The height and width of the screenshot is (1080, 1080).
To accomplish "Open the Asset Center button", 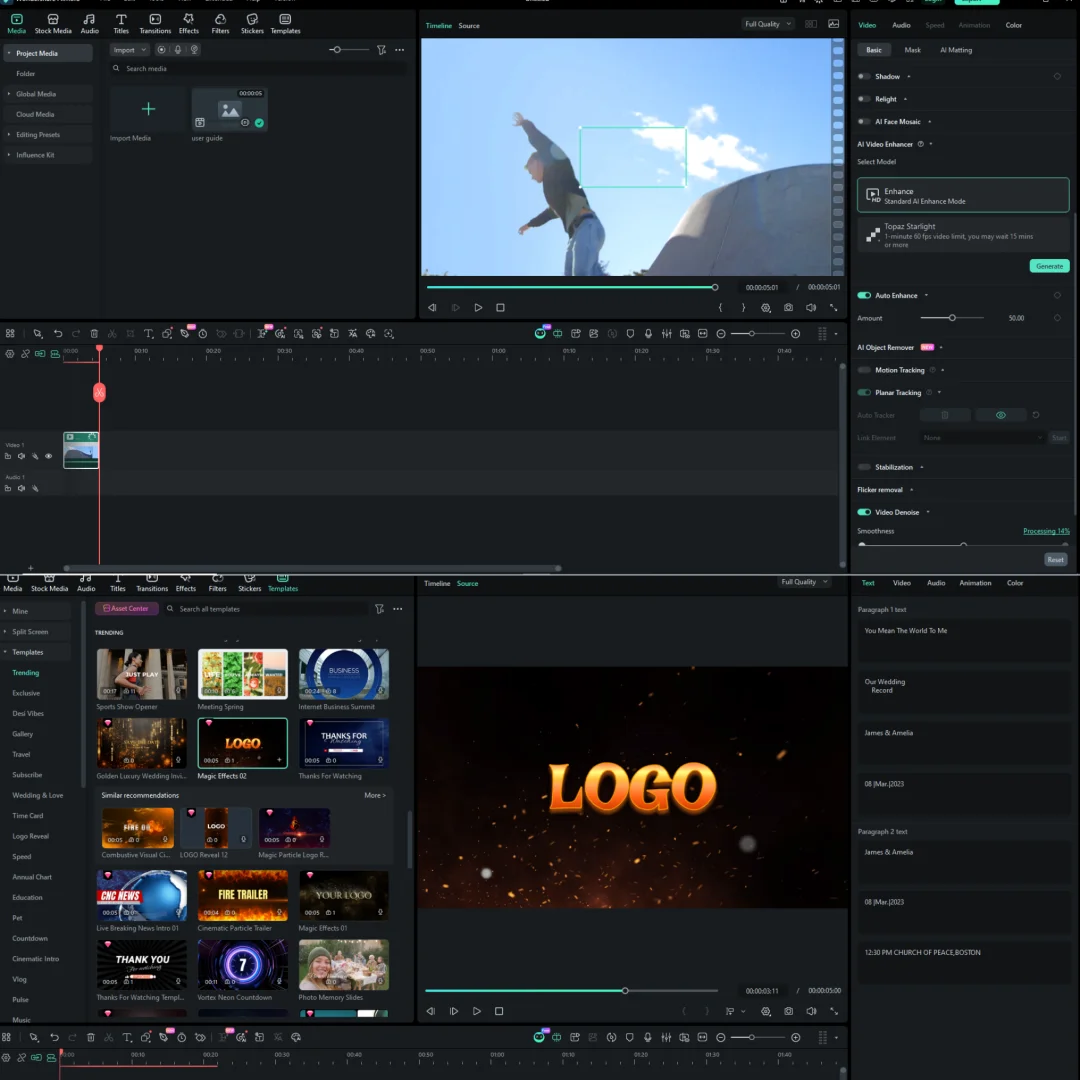I will point(126,609).
